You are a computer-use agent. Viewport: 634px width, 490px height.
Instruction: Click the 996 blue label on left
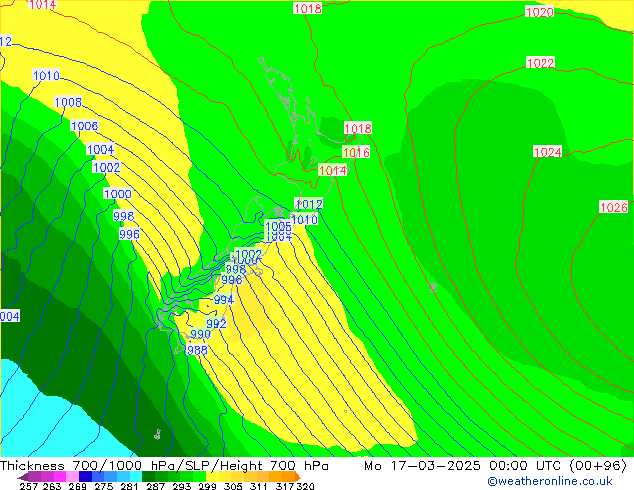pos(129,235)
